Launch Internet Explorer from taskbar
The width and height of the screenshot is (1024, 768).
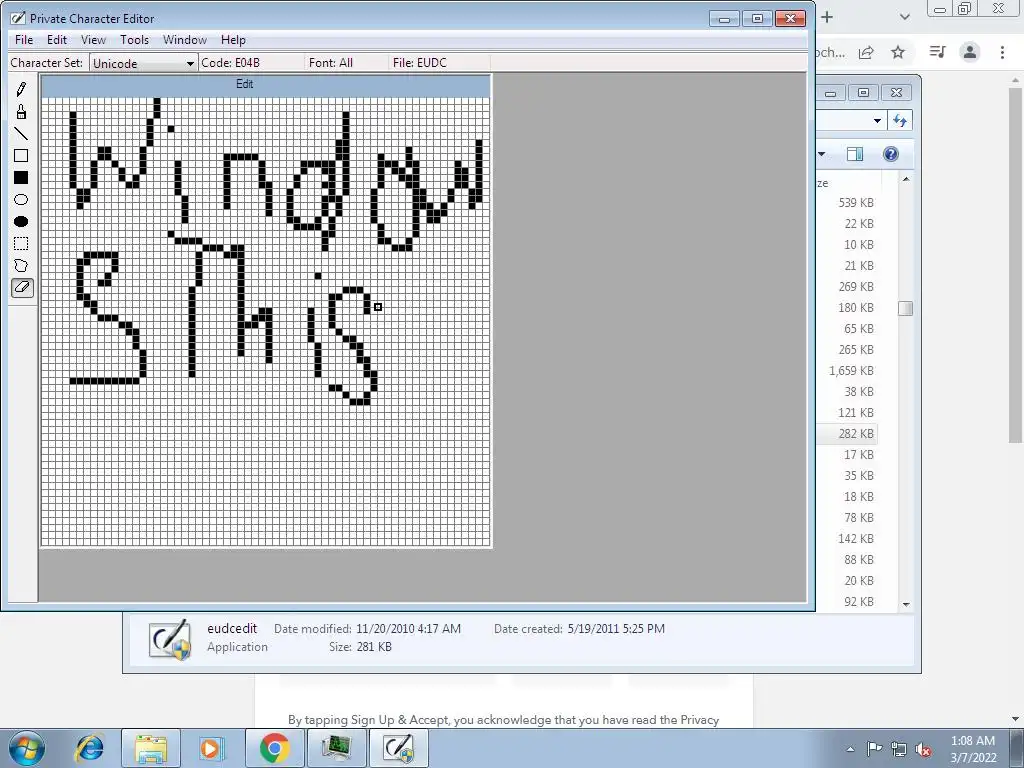click(x=89, y=748)
